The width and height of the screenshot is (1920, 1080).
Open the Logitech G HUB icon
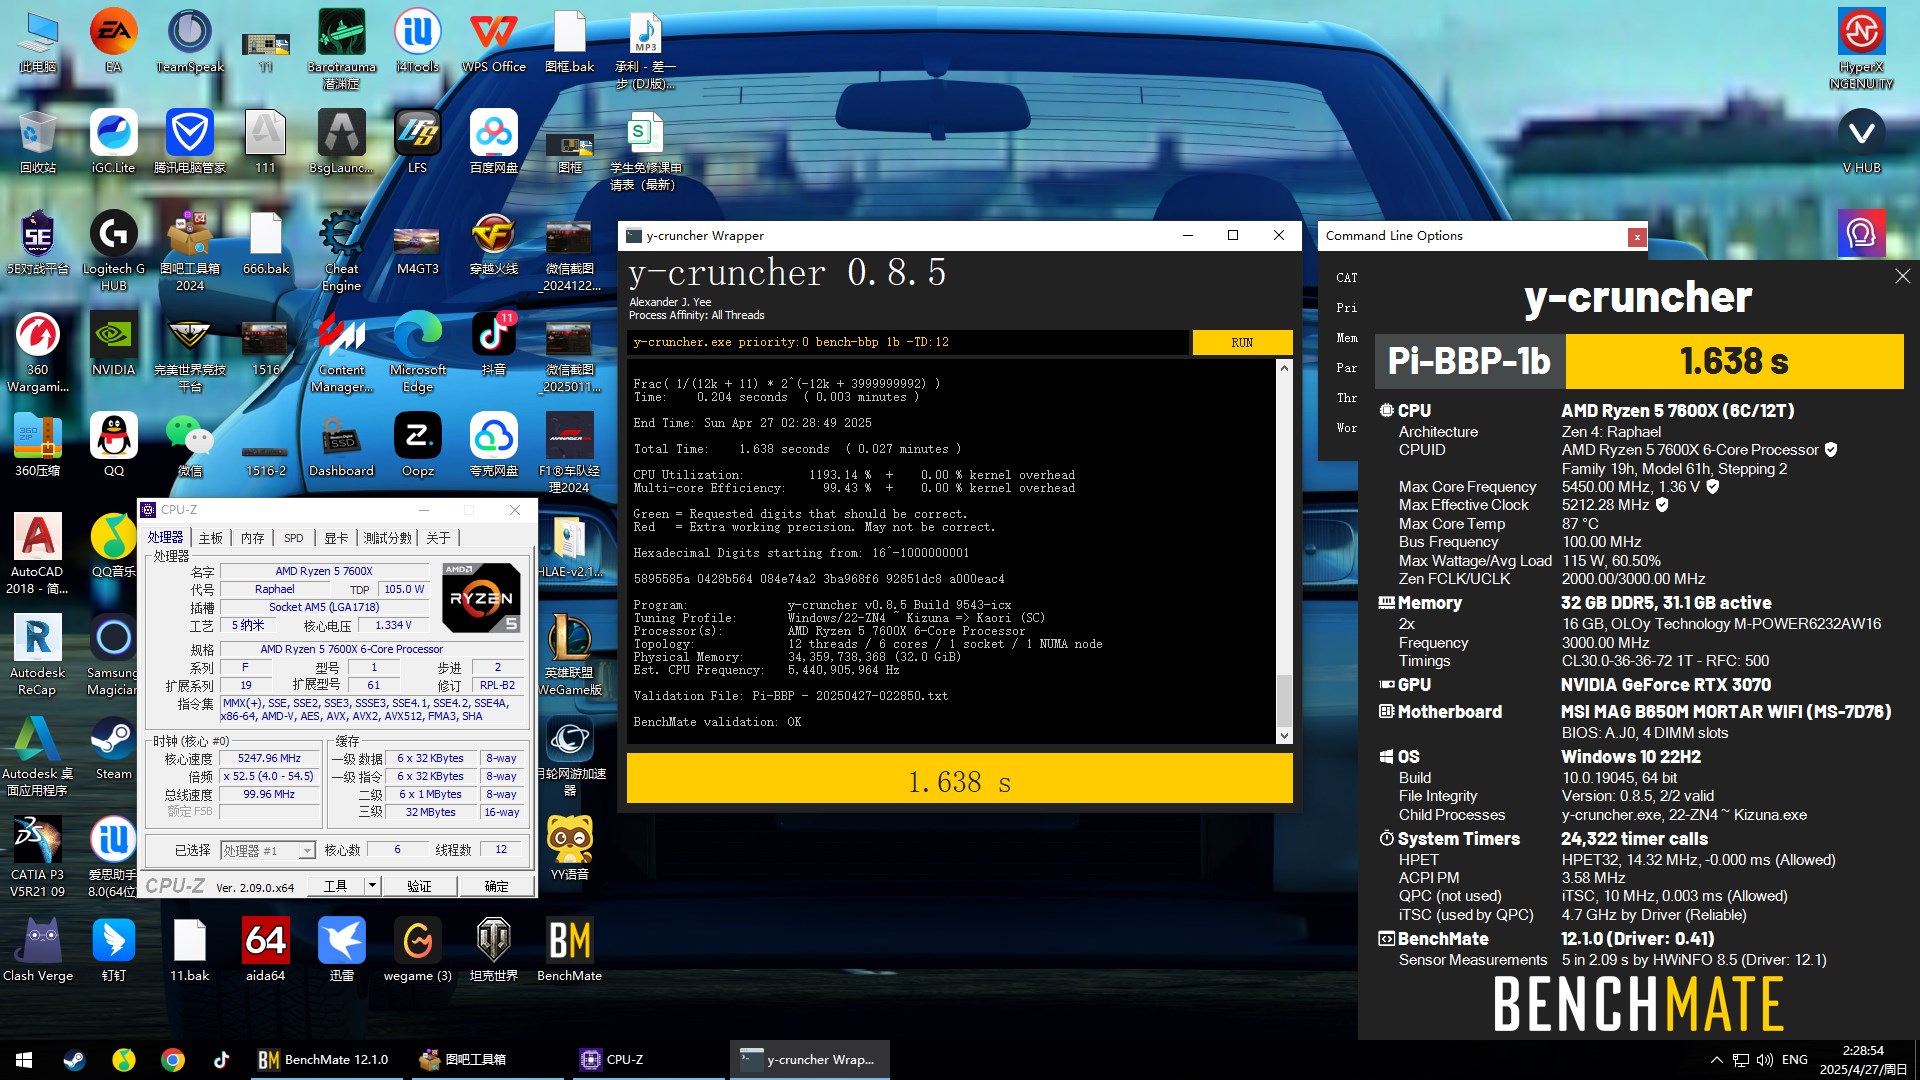(x=113, y=251)
